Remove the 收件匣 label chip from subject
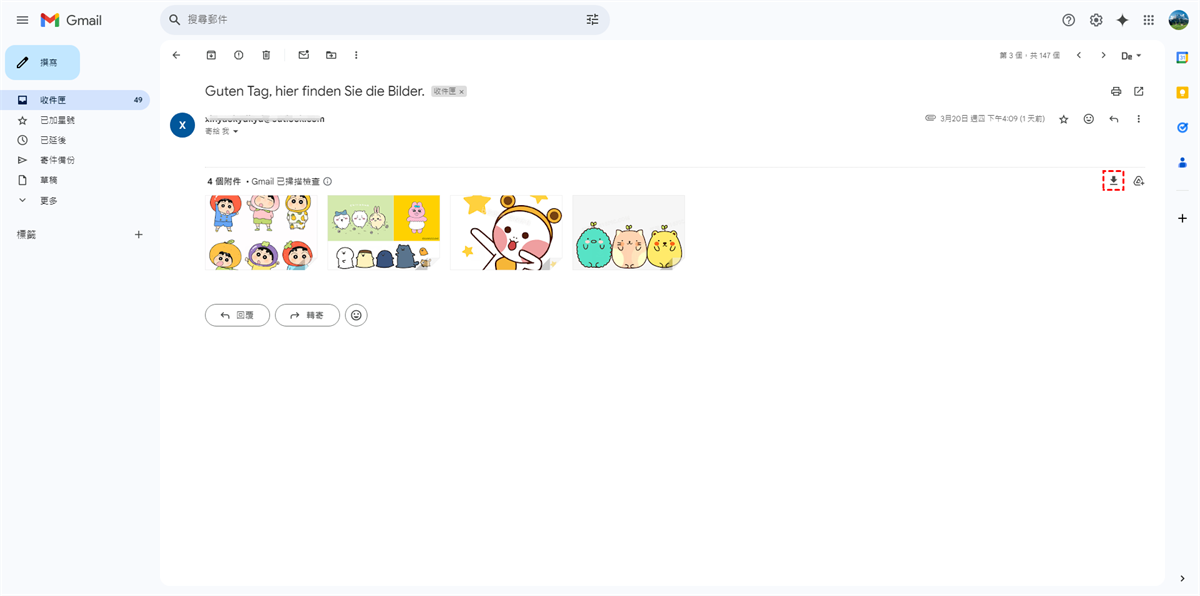The height and width of the screenshot is (596, 1200). (461, 92)
